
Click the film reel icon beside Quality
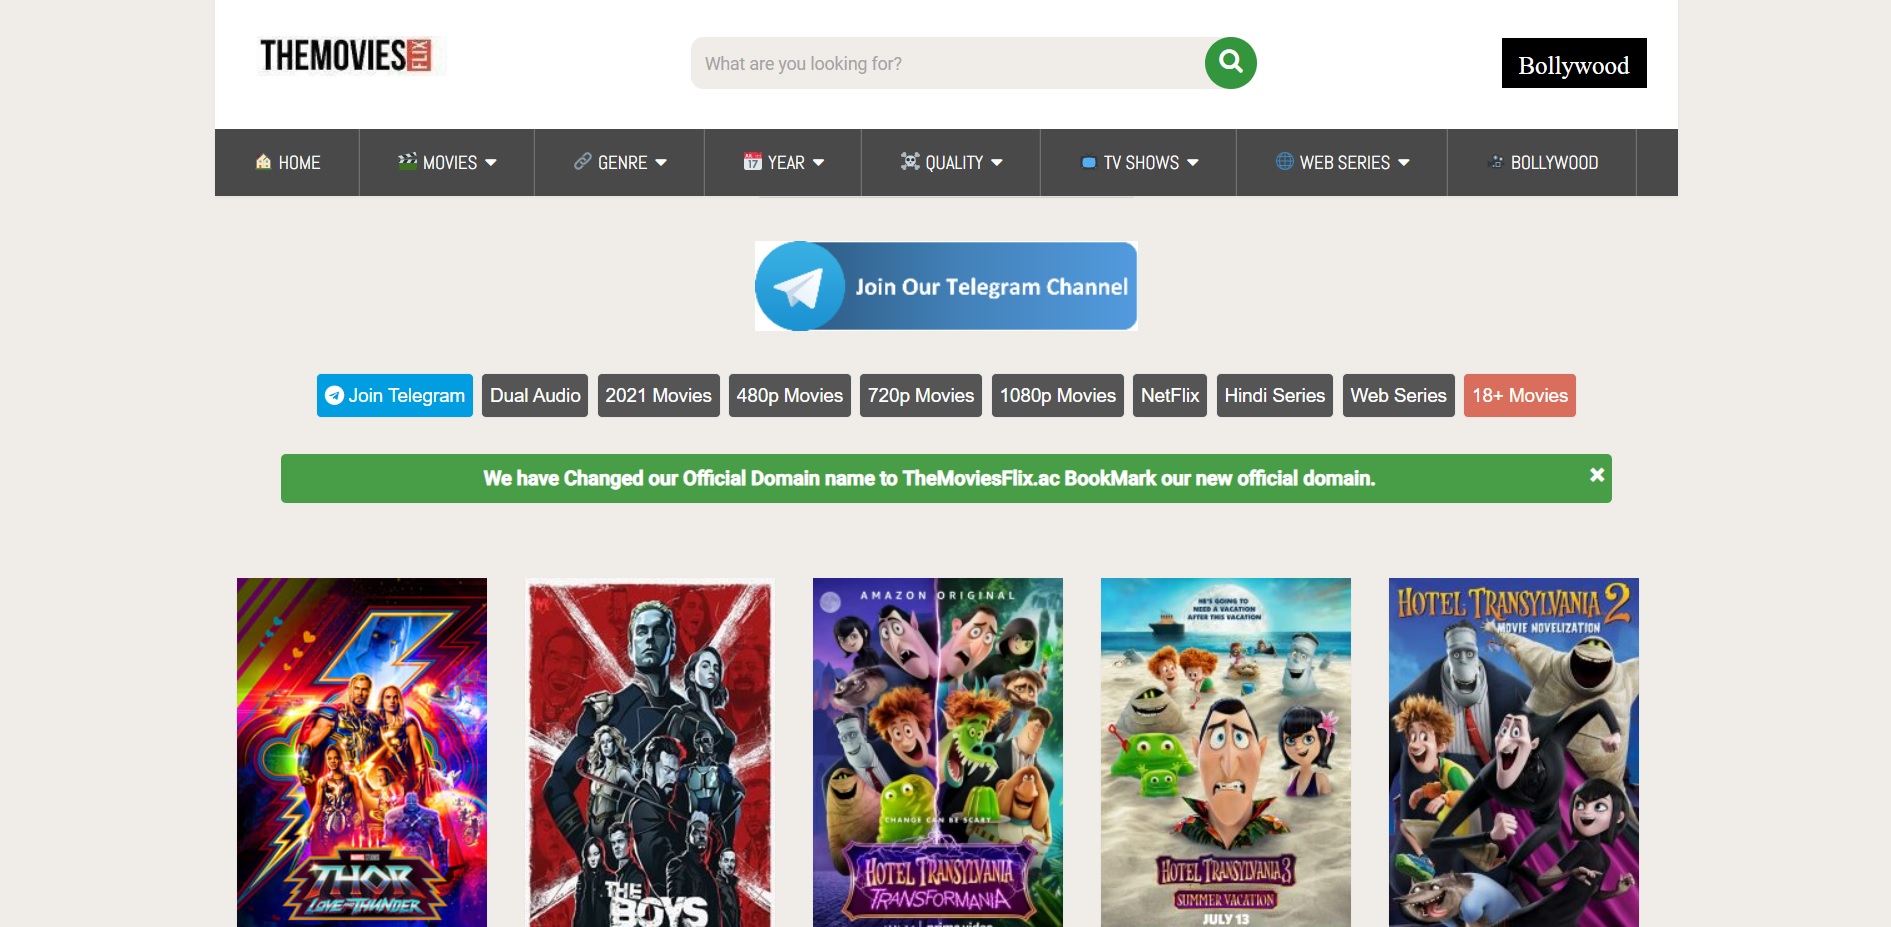910,161
